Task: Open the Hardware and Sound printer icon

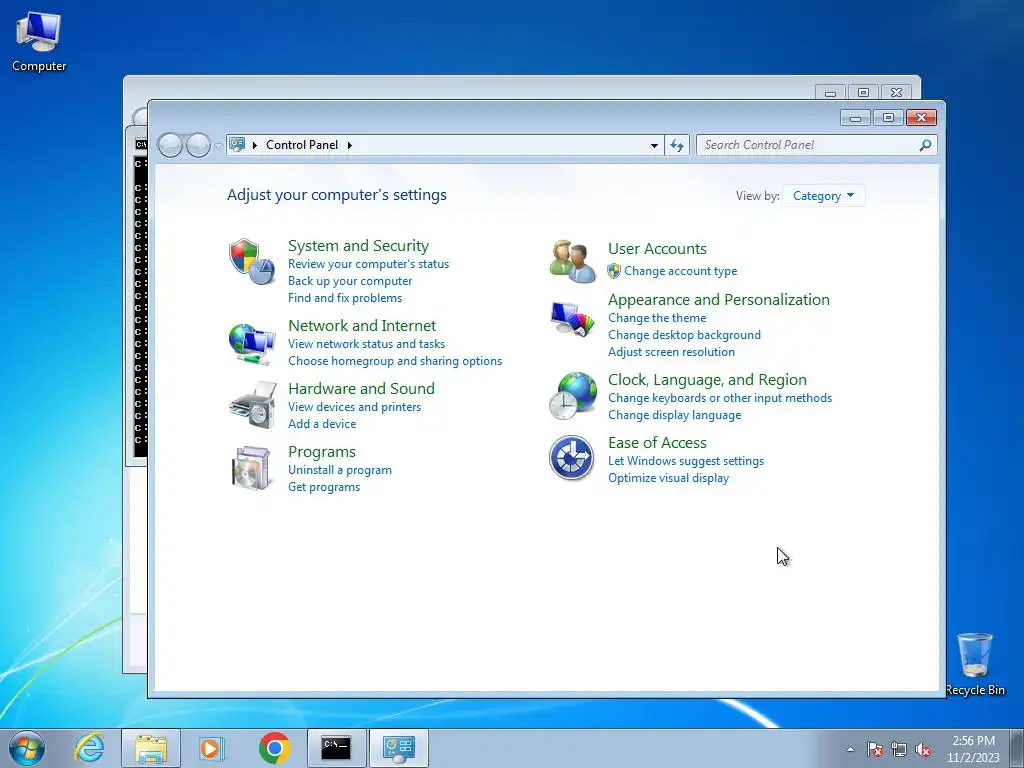Action: pos(253,405)
